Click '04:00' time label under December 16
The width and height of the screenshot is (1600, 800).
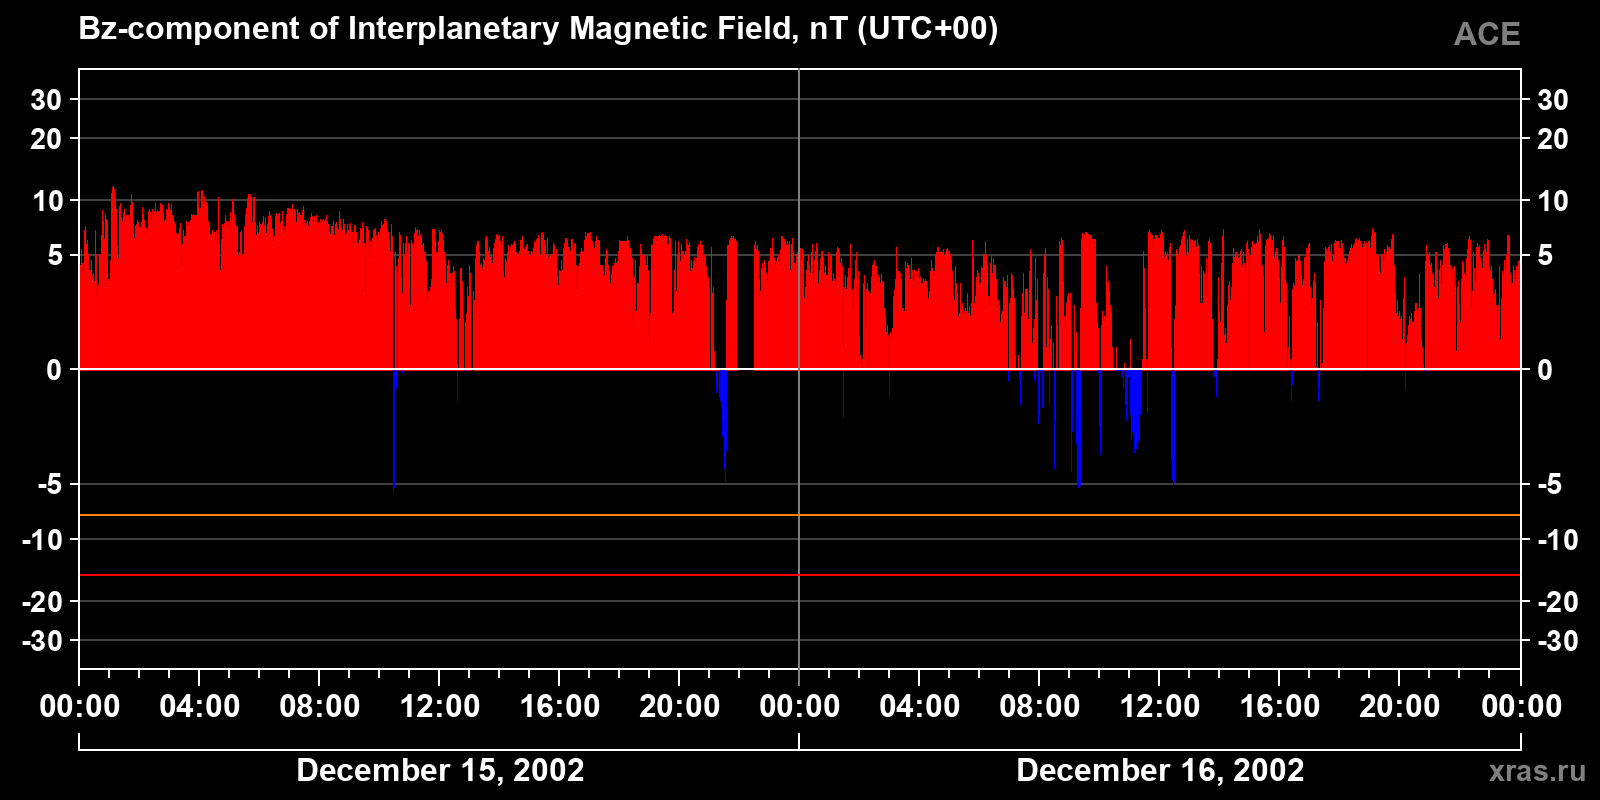point(920,706)
